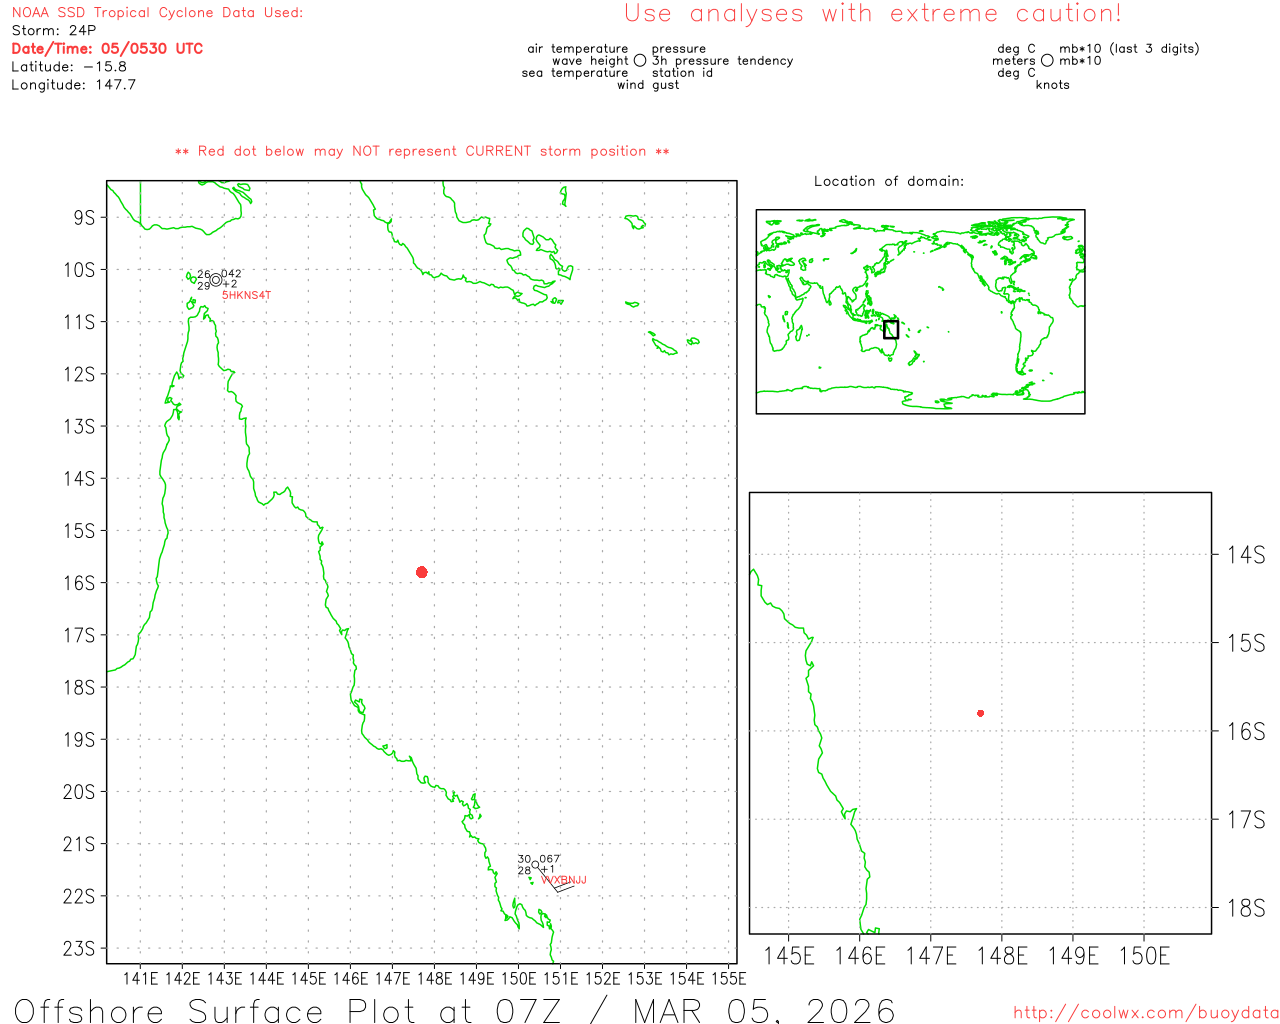The height and width of the screenshot is (1024, 1280).
Task: Click '3h pressure tendency' legend text
Action: [x=722, y=61]
